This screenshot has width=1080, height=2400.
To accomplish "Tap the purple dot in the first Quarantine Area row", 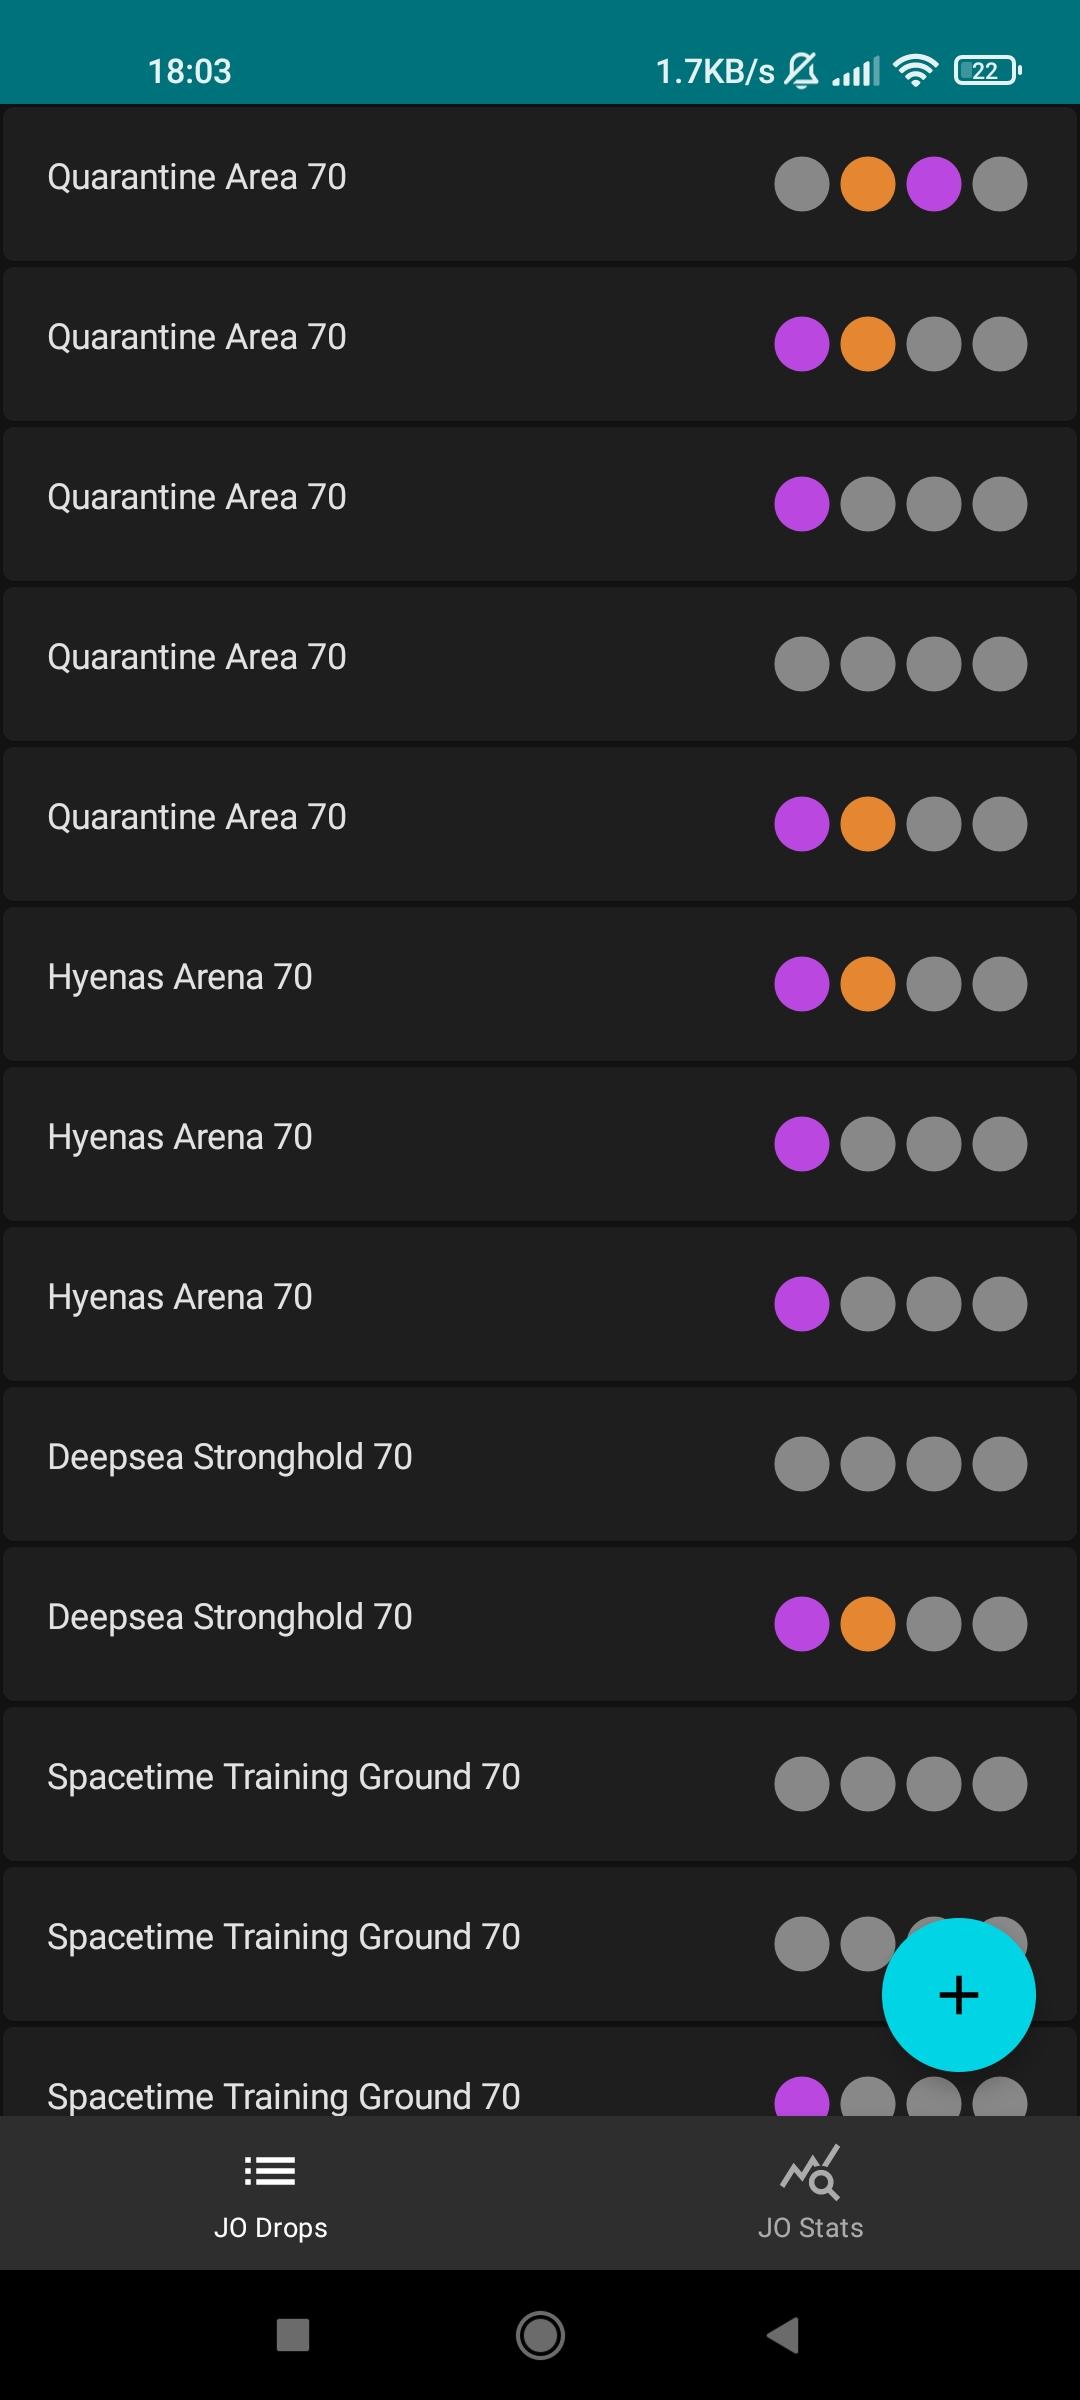I will (934, 184).
